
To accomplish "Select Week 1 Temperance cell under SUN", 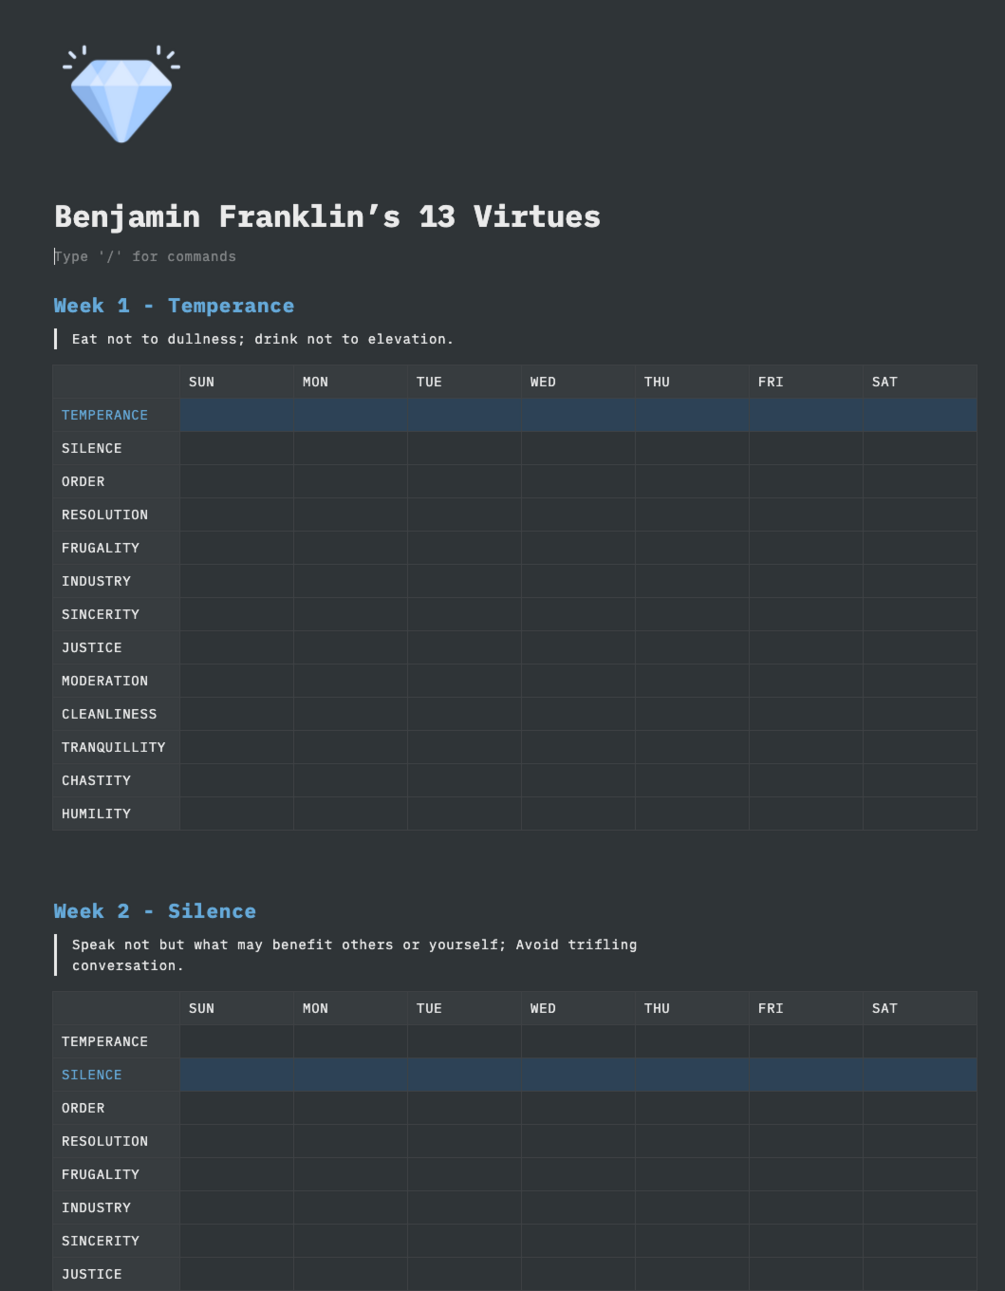I will pyautogui.click(x=237, y=415).
